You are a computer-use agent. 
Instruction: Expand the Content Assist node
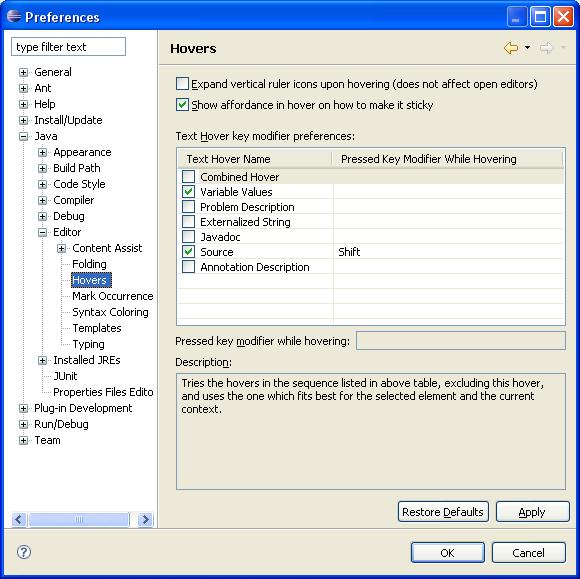coord(62,248)
